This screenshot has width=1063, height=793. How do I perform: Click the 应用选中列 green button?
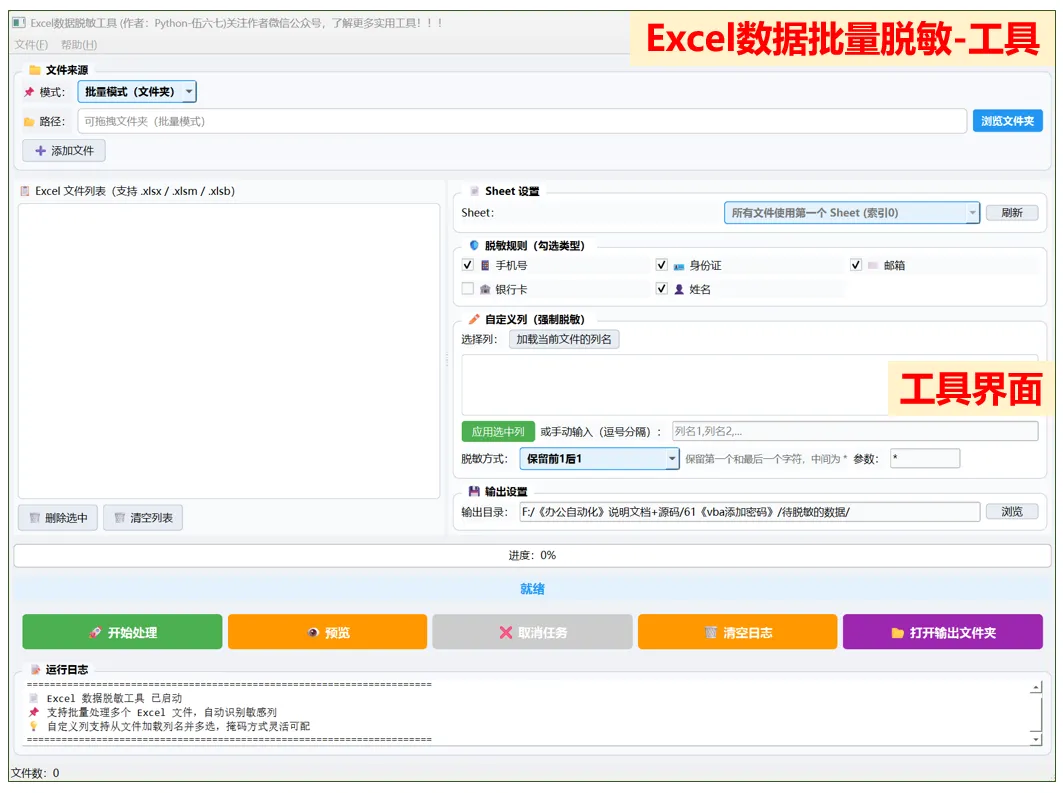(498, 432)
